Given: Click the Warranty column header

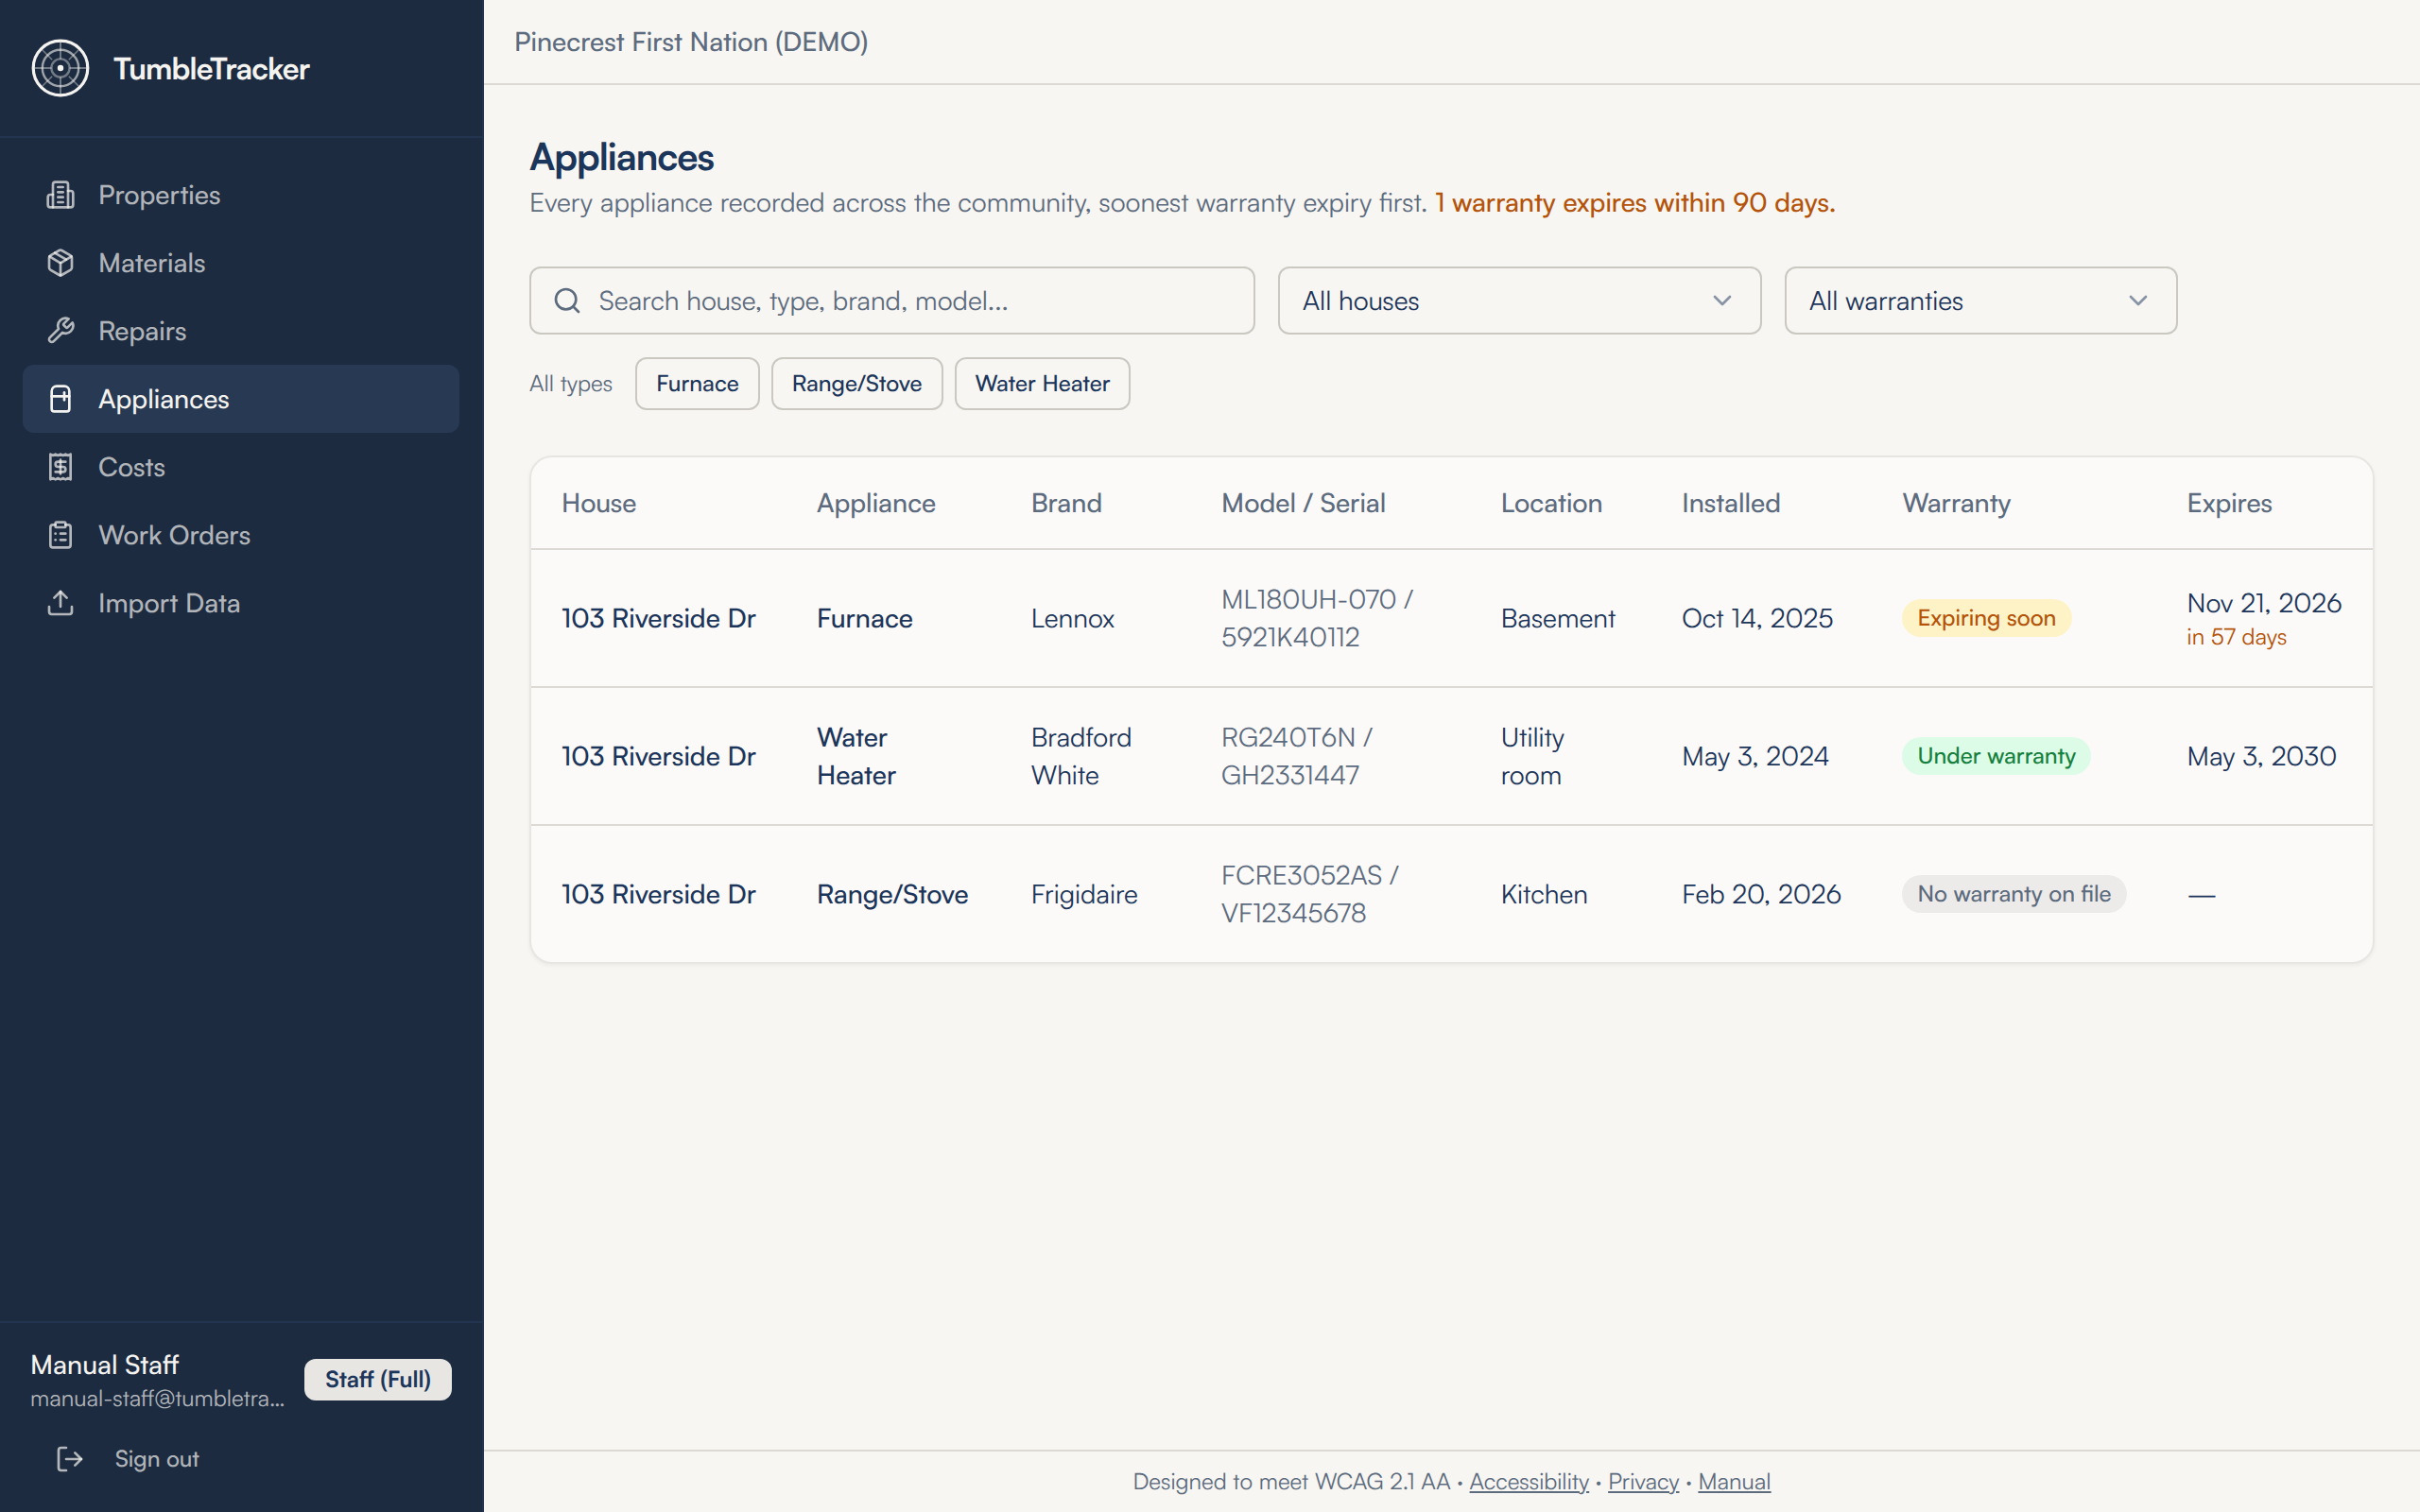Looking at the screenshot, I should click(1956, 503).
